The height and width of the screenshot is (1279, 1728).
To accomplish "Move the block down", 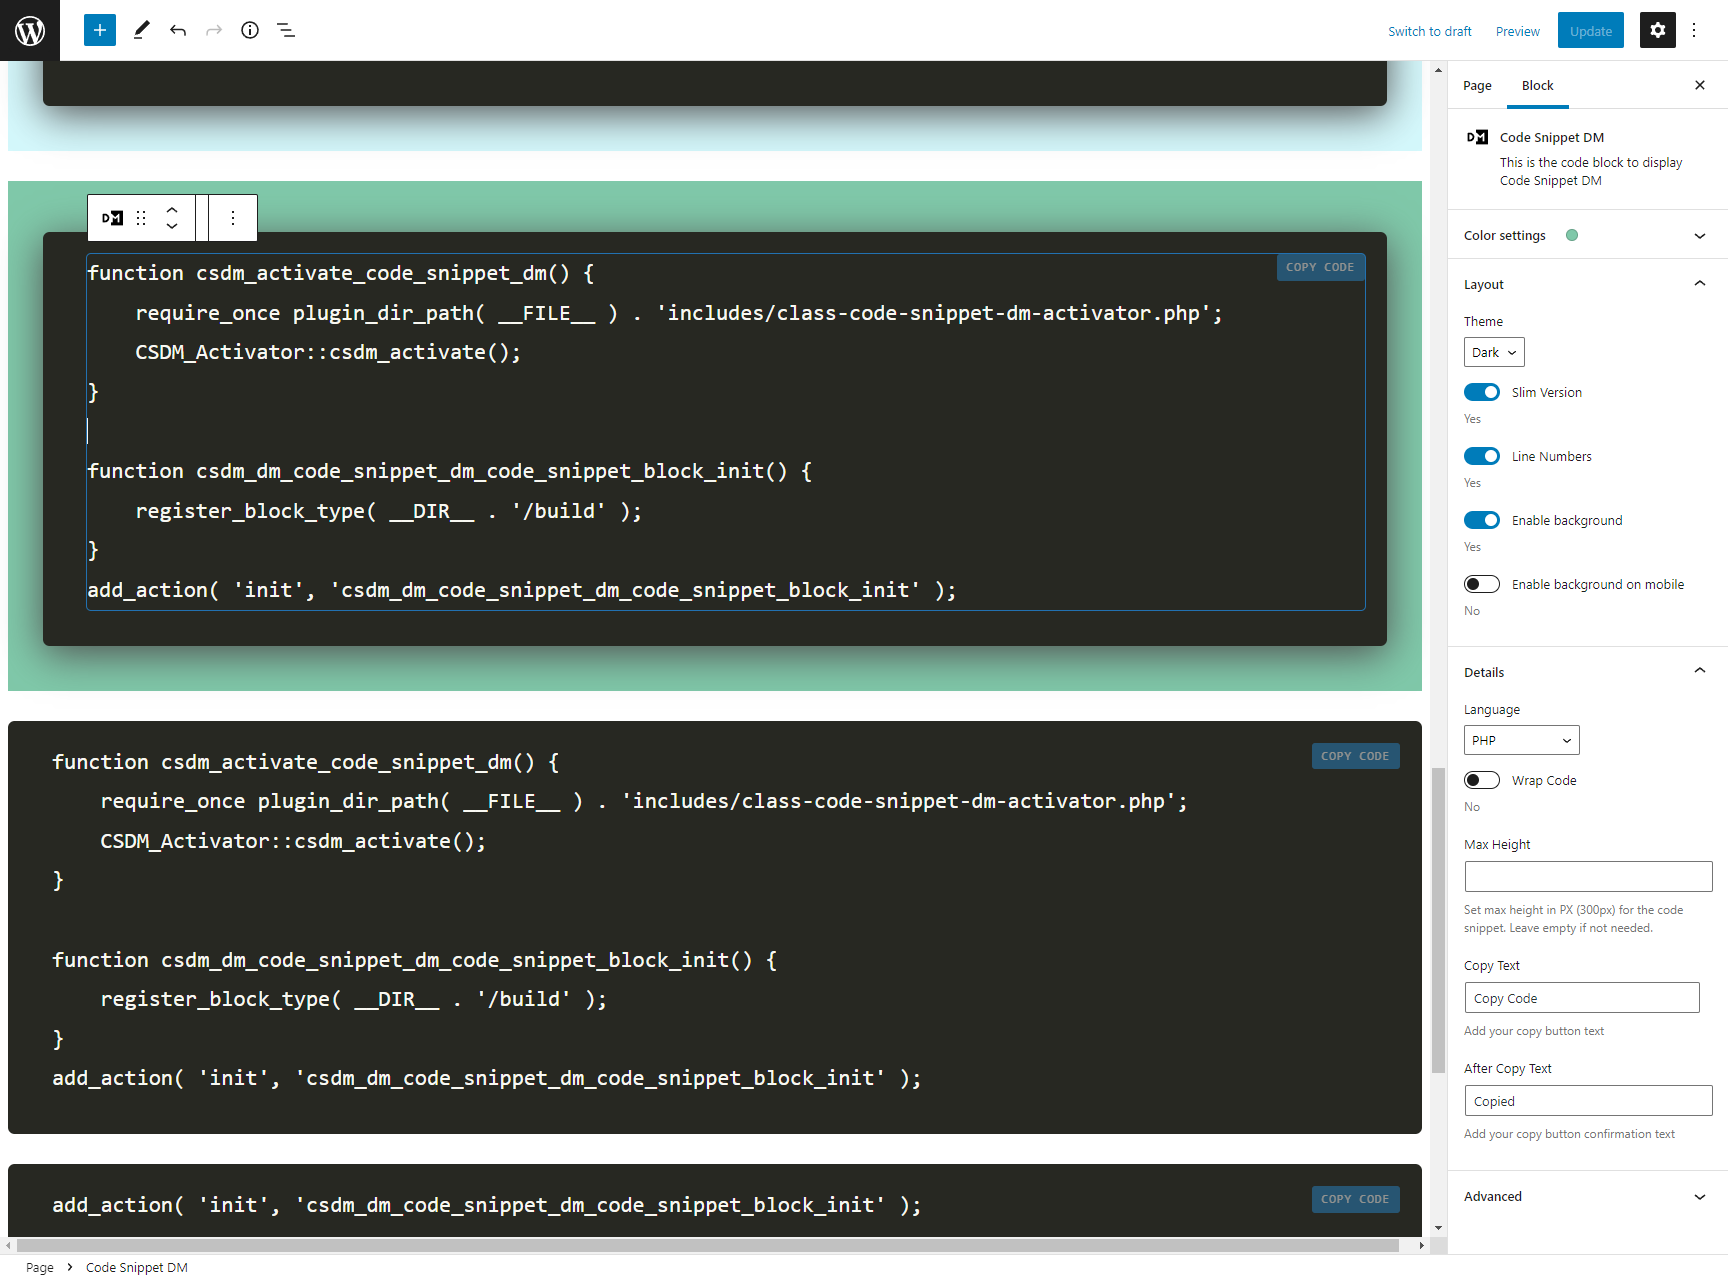I will pos(172,226).
